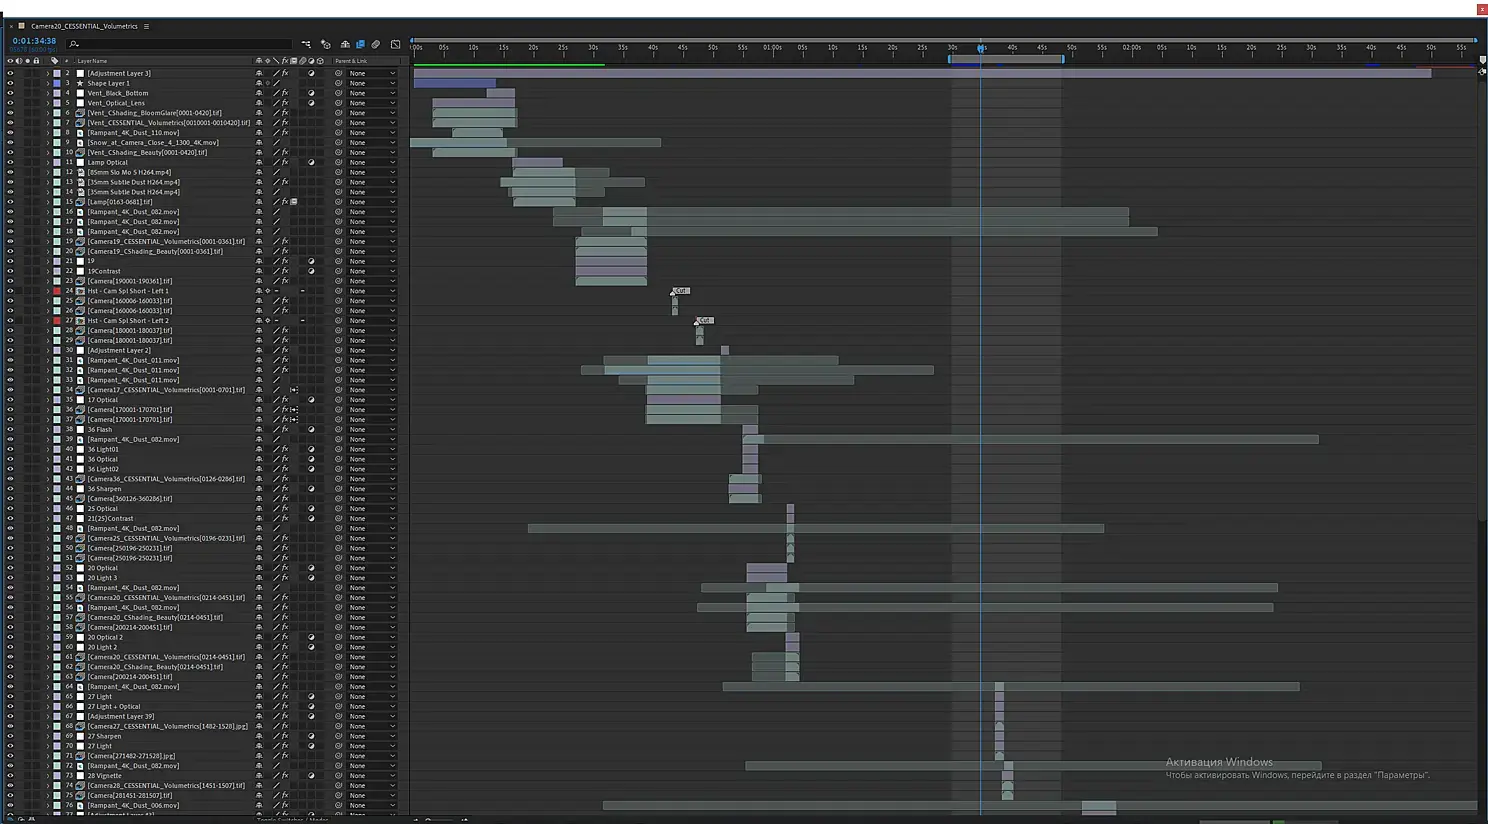Click label color swatch of 20 Optical
This screenshot has height=824, width=1488.
[x=57, y=568]
